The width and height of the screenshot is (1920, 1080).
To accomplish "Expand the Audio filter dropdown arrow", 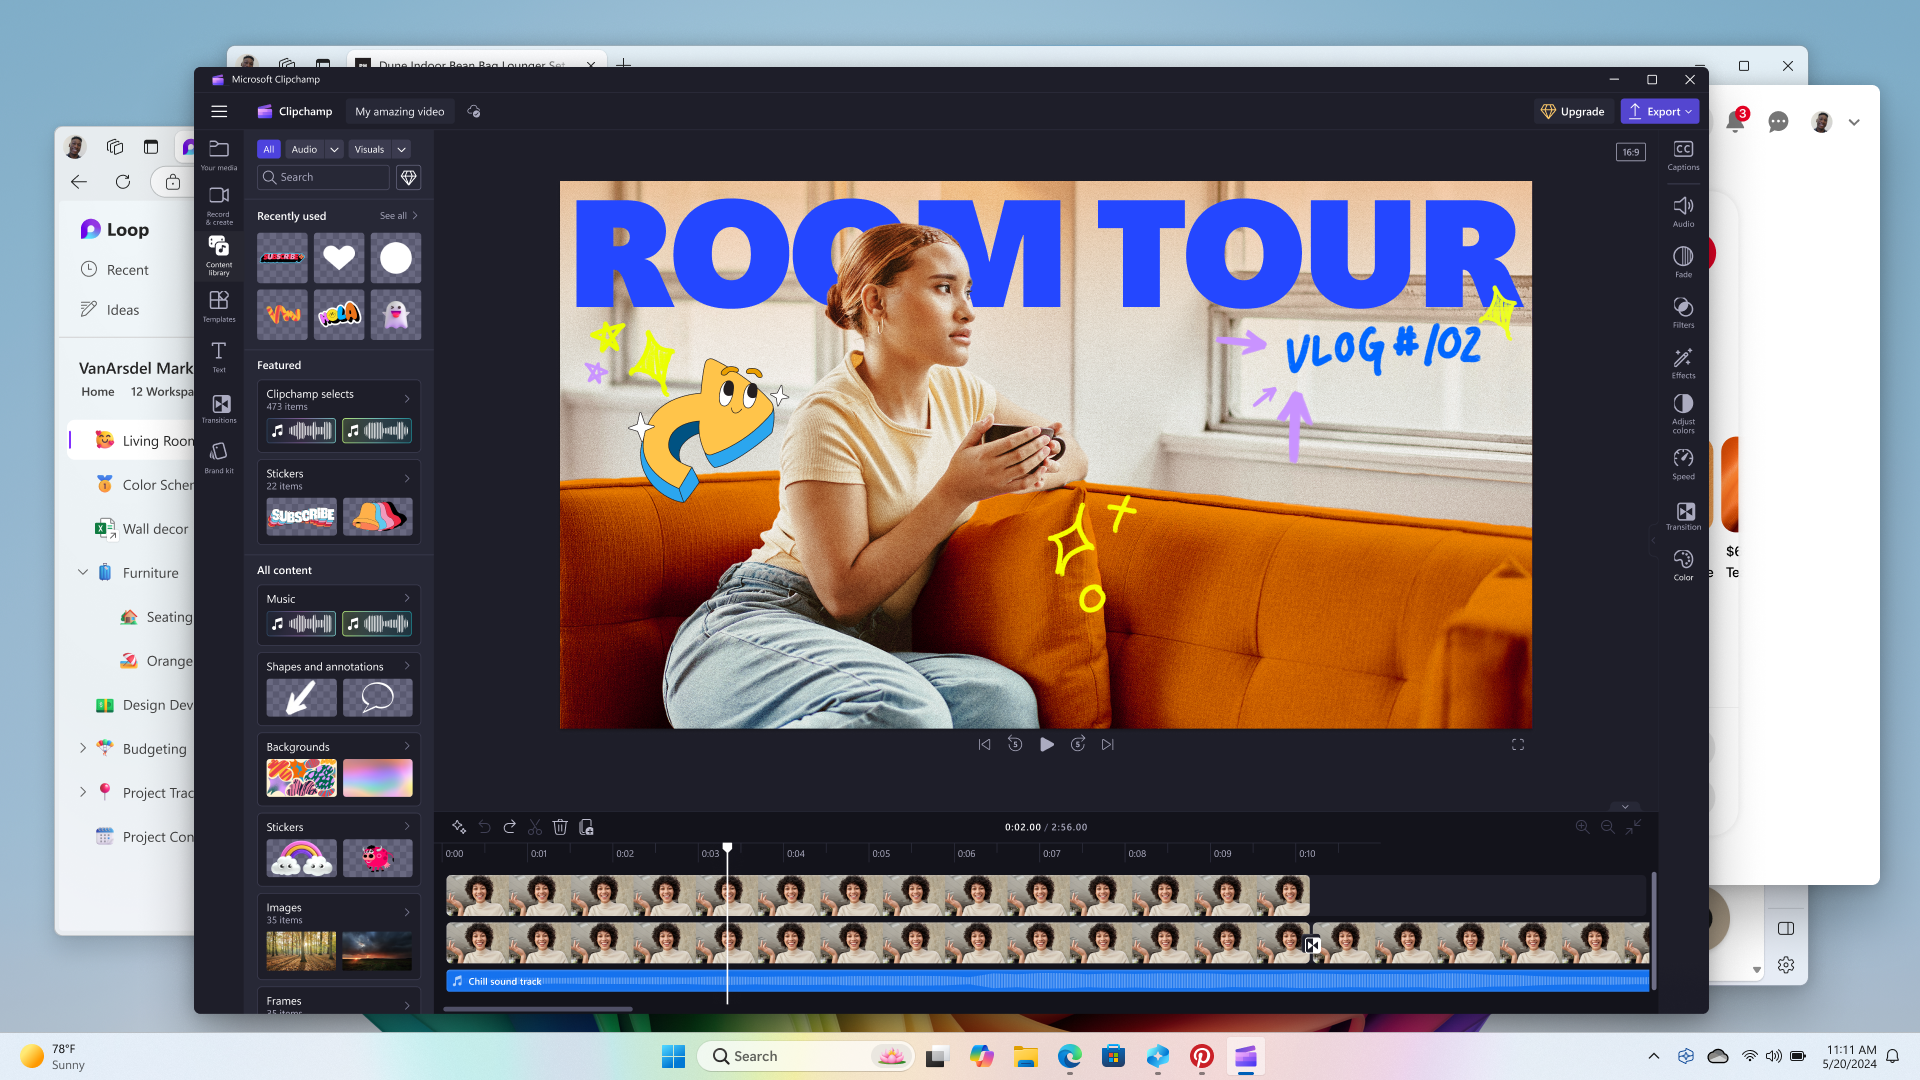I will pyautogui.click(x=334, y=149).
